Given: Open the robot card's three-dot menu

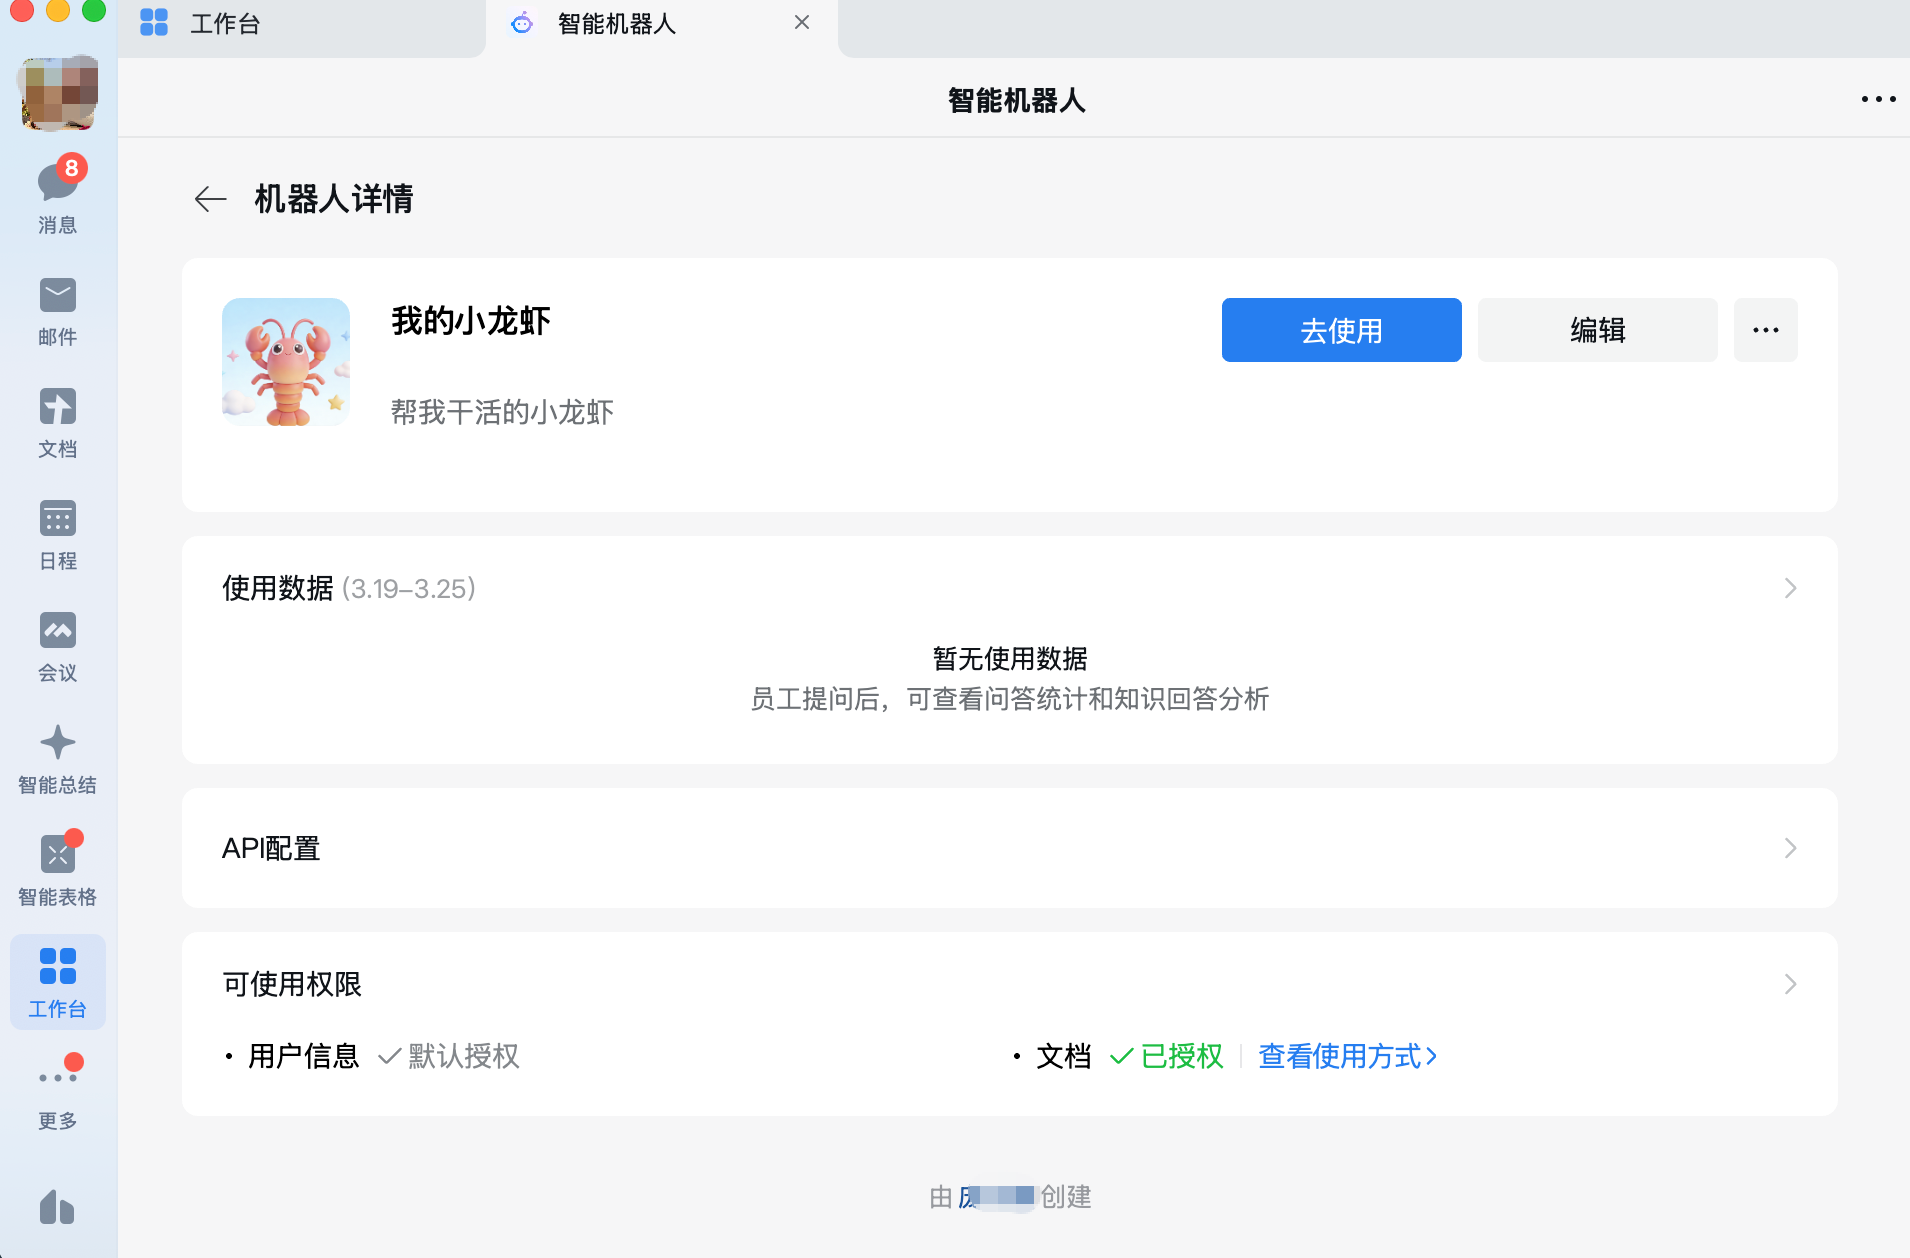Looking at the screenshot, I should (x=1765, y=330).
